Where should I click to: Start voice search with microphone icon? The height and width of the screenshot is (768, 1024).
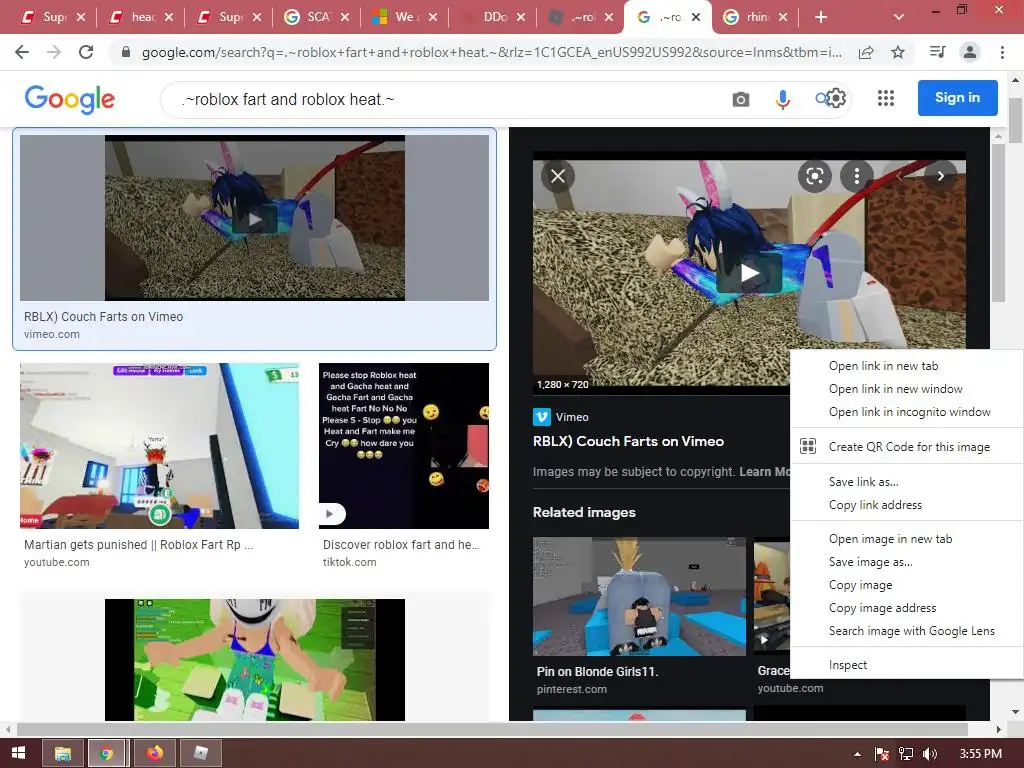pos(782,99)
